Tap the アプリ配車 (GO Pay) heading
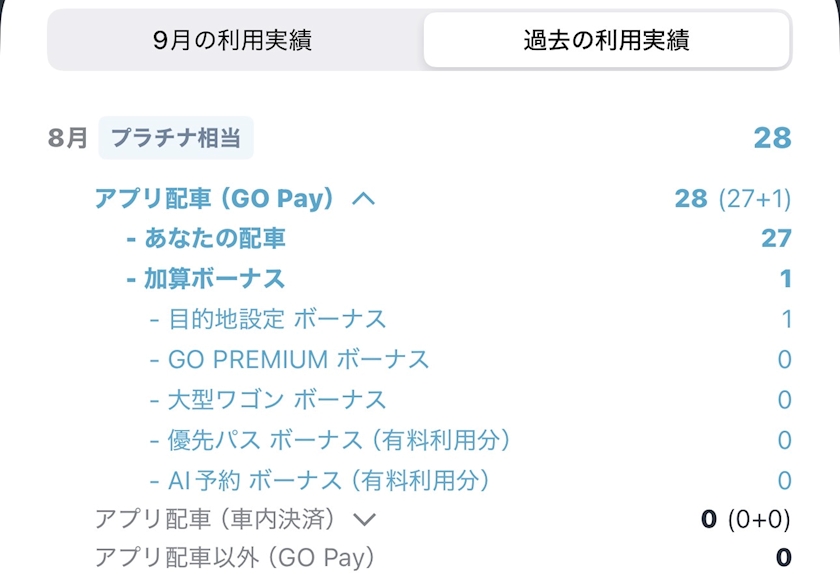 (x=214, y=198)
